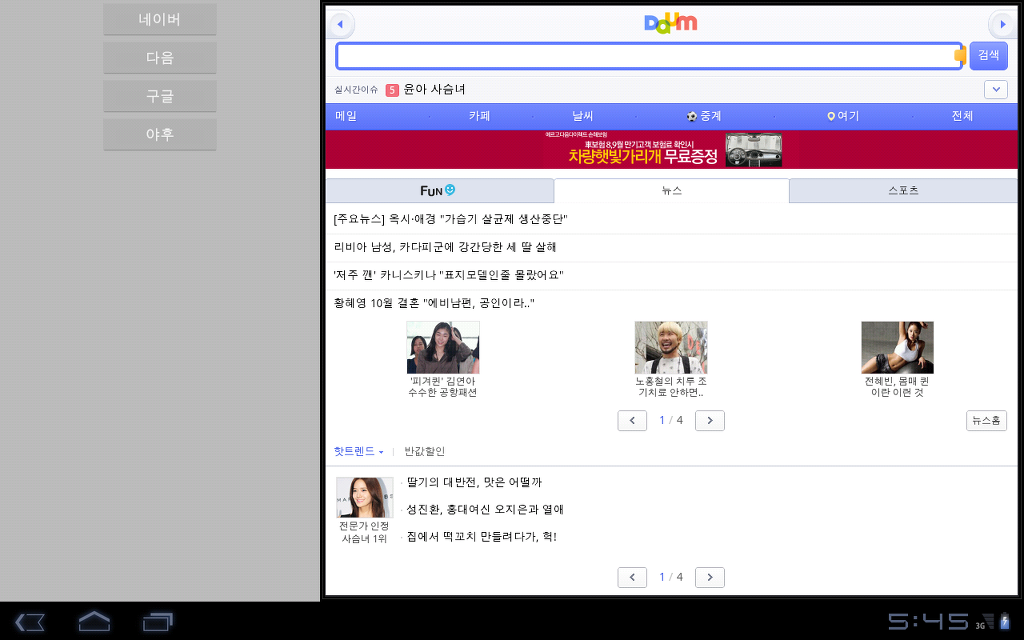1024x640 pixels.
Task: Open headline 황혜영 10월 결혼
Action: point(434,303)
